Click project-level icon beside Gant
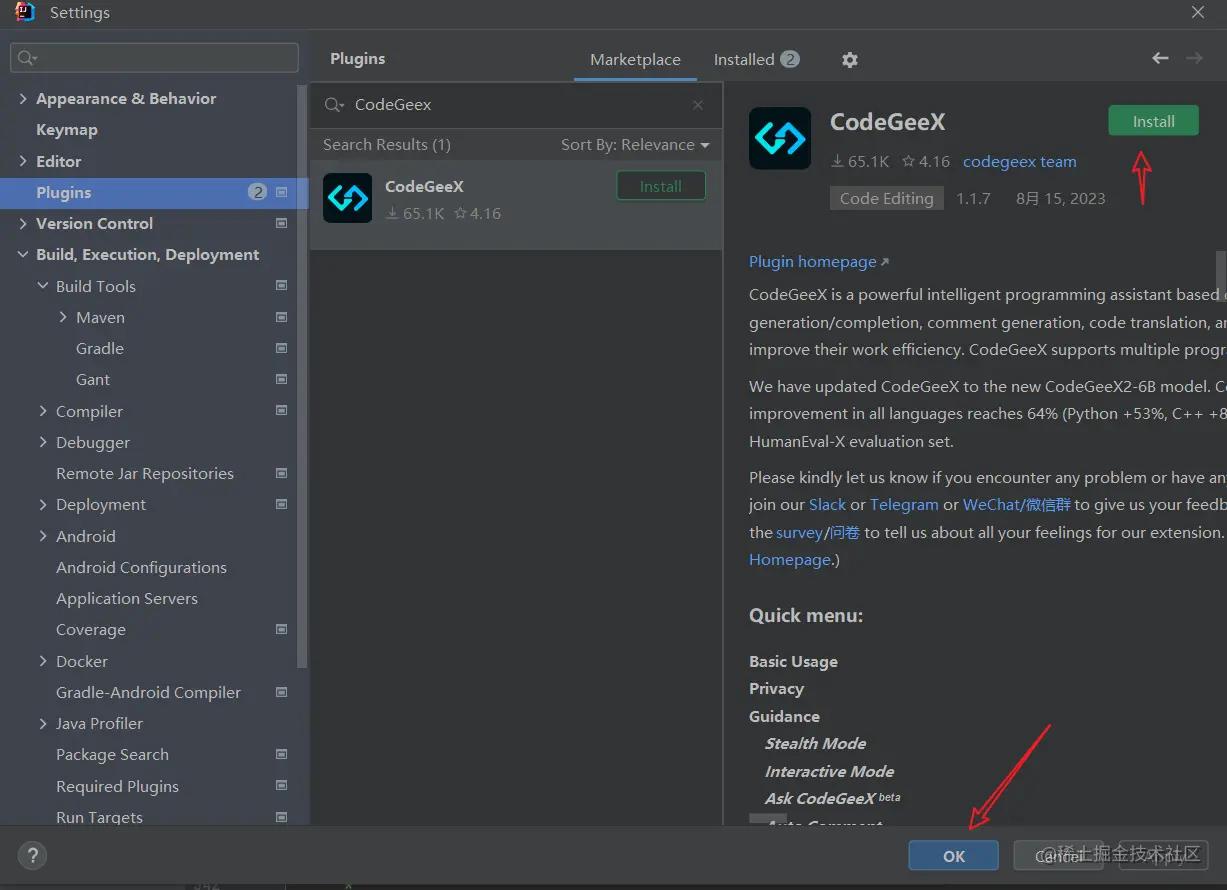The image size is (1227, 890). pos(281,379)
